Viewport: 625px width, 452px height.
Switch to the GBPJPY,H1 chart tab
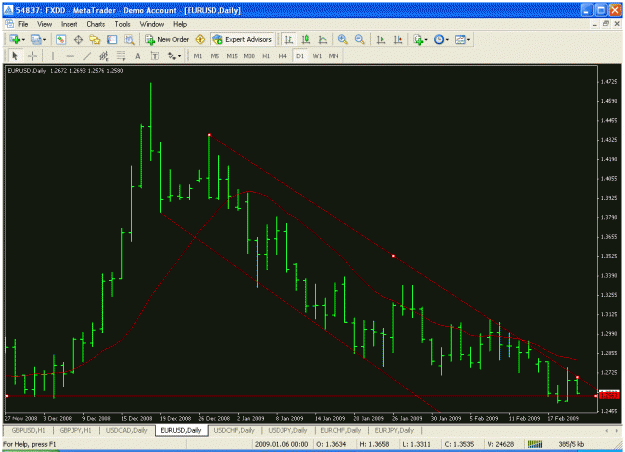point(75,430)
